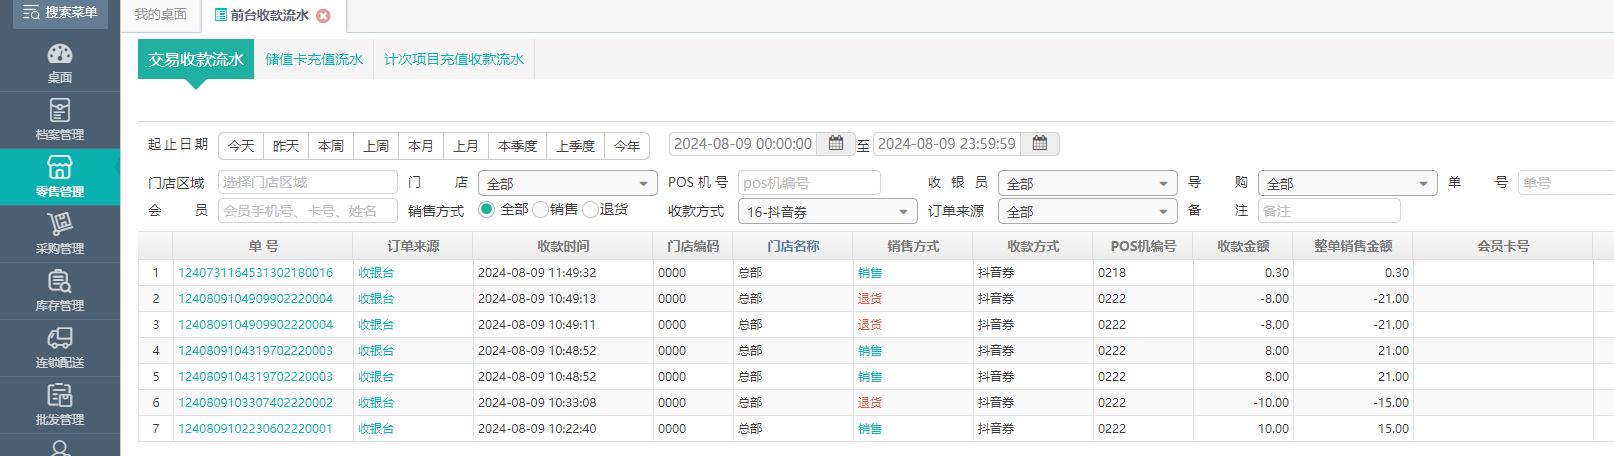Close the 前台收款流水 tab with red X
Viewport: 1614px width, 456px height.
click(x=323, y=16)
